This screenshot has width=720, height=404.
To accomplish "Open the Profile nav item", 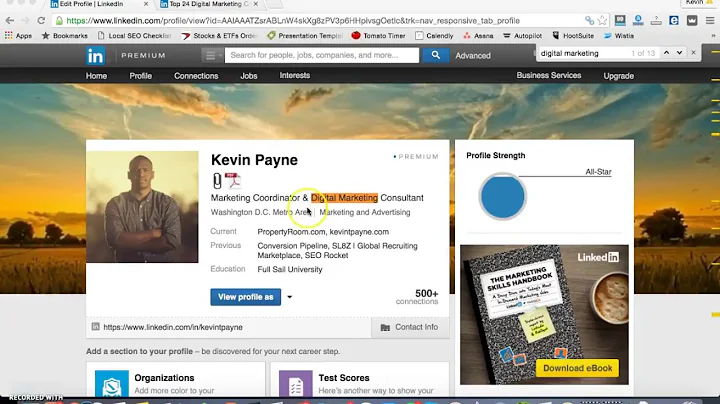I will click(141, 76).
